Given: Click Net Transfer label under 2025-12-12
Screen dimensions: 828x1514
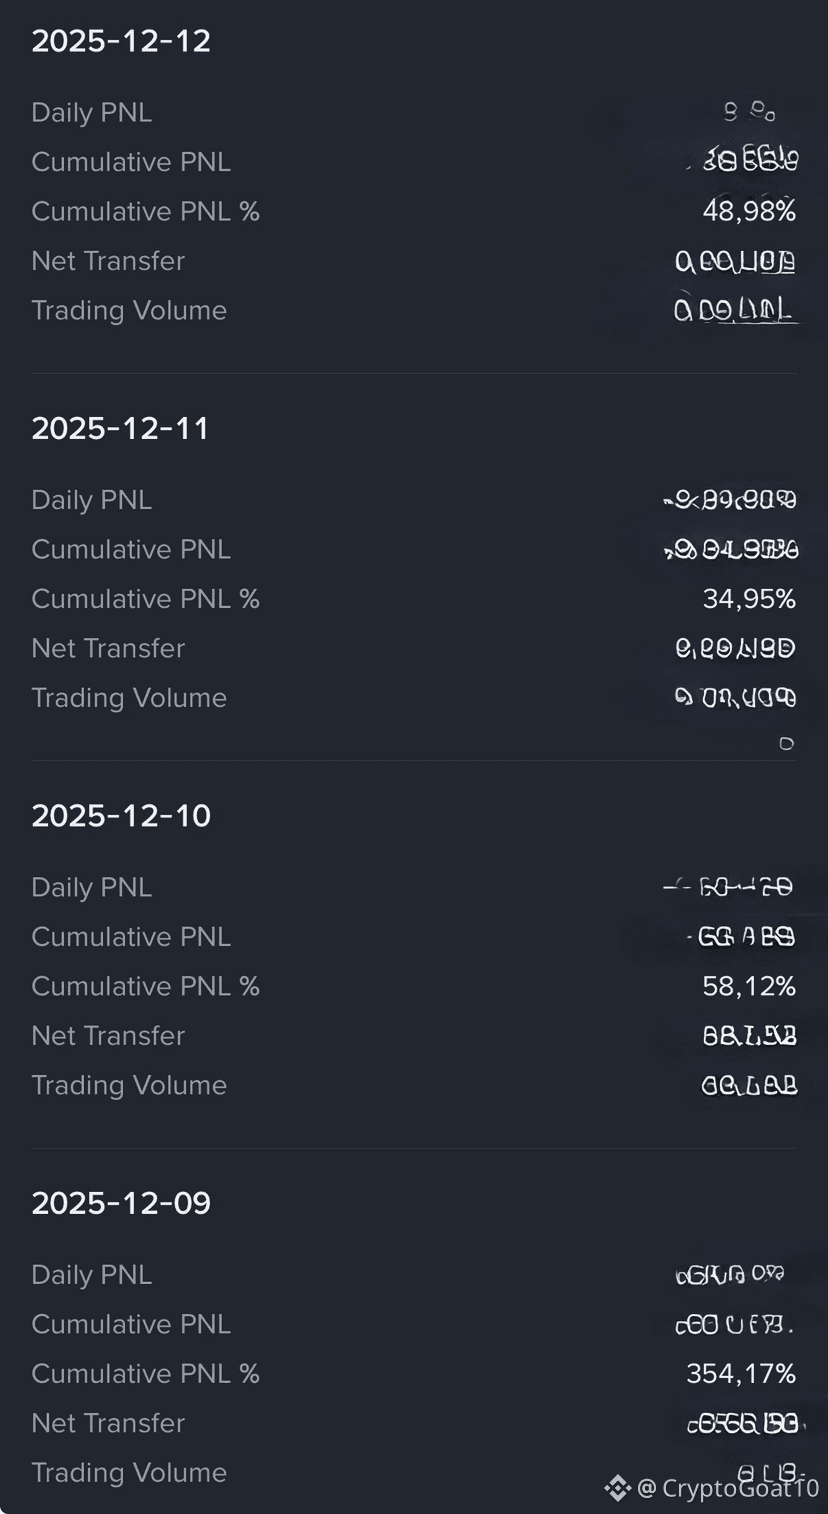Looking at the screenshot, I should (x=108, y=261).
